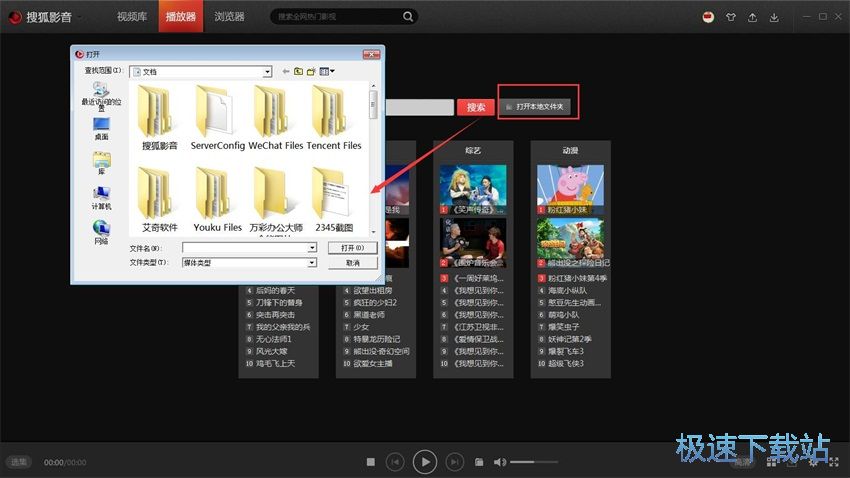The width and height of the screenshot is (850, 478).
Task: Click the file list scroll-up arrow
Action: (373, 86)
